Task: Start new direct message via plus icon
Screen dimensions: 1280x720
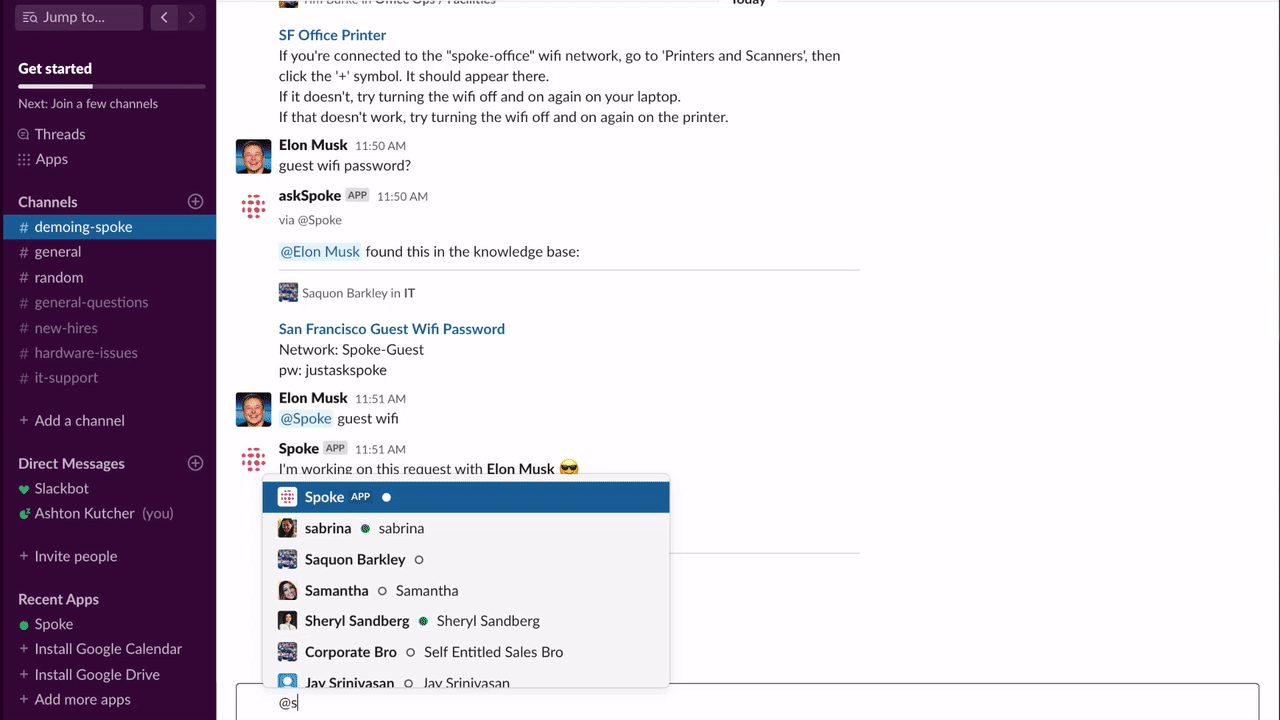Action: tap(196, 464)
